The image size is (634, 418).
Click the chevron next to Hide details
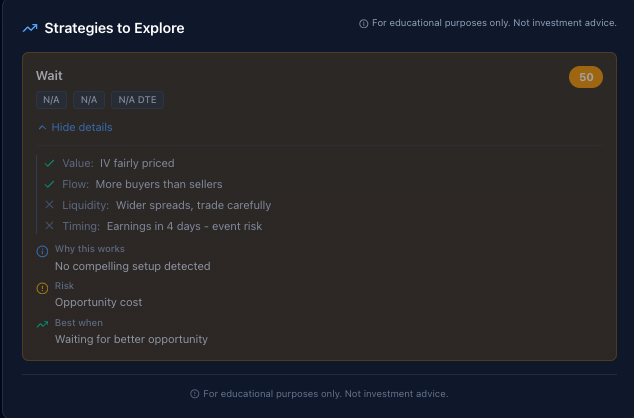[x=42, y=127]
